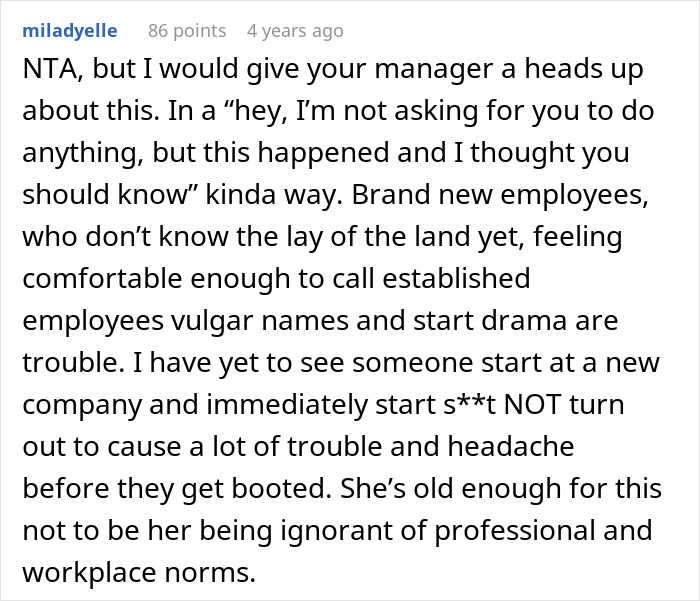Click the 86 points score
The height and width of the screenshot is (601, 700).
click(x=186, y=31)
